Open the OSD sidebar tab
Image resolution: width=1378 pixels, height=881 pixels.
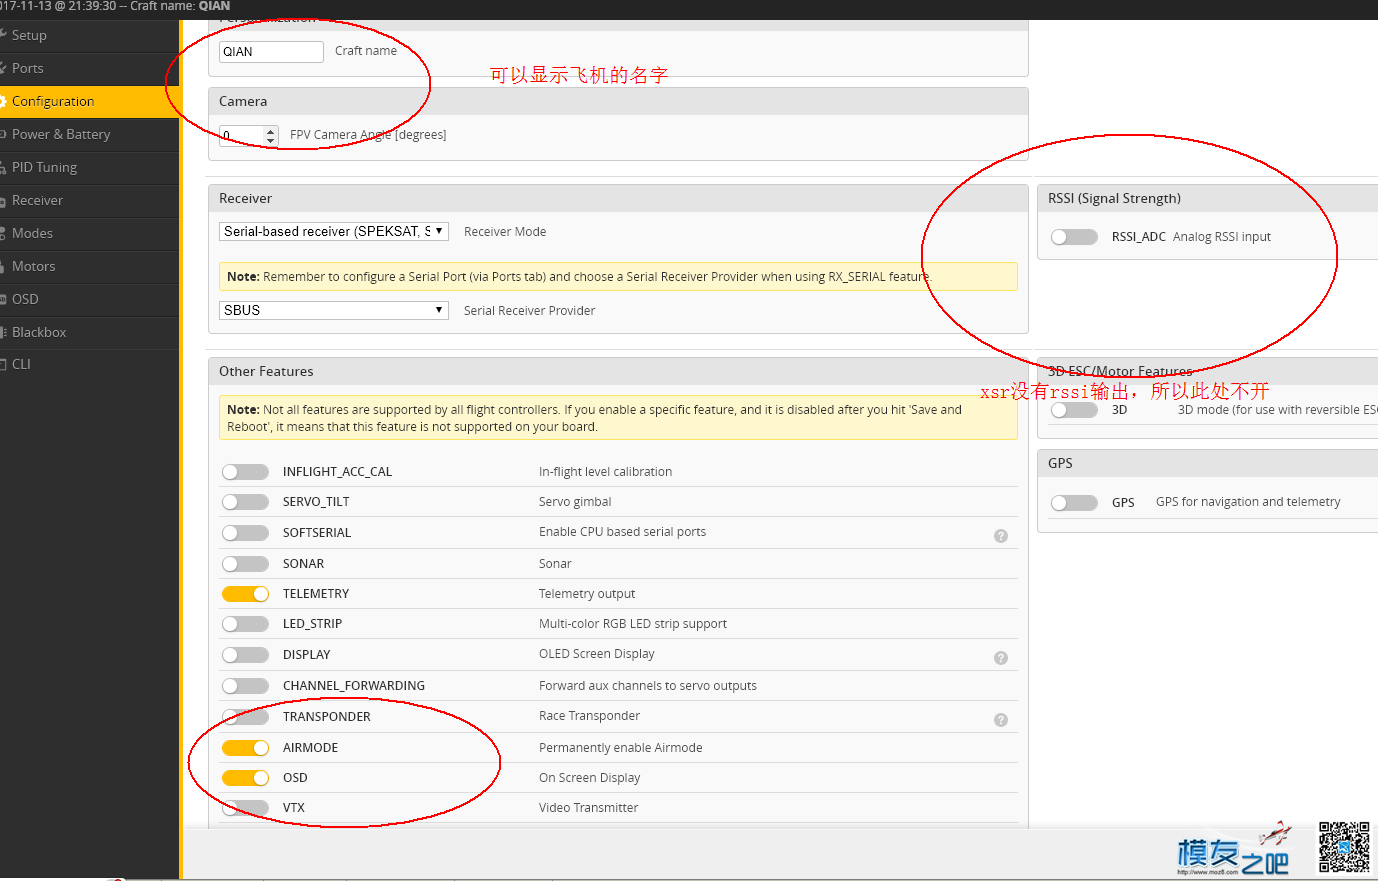[89, 299]
